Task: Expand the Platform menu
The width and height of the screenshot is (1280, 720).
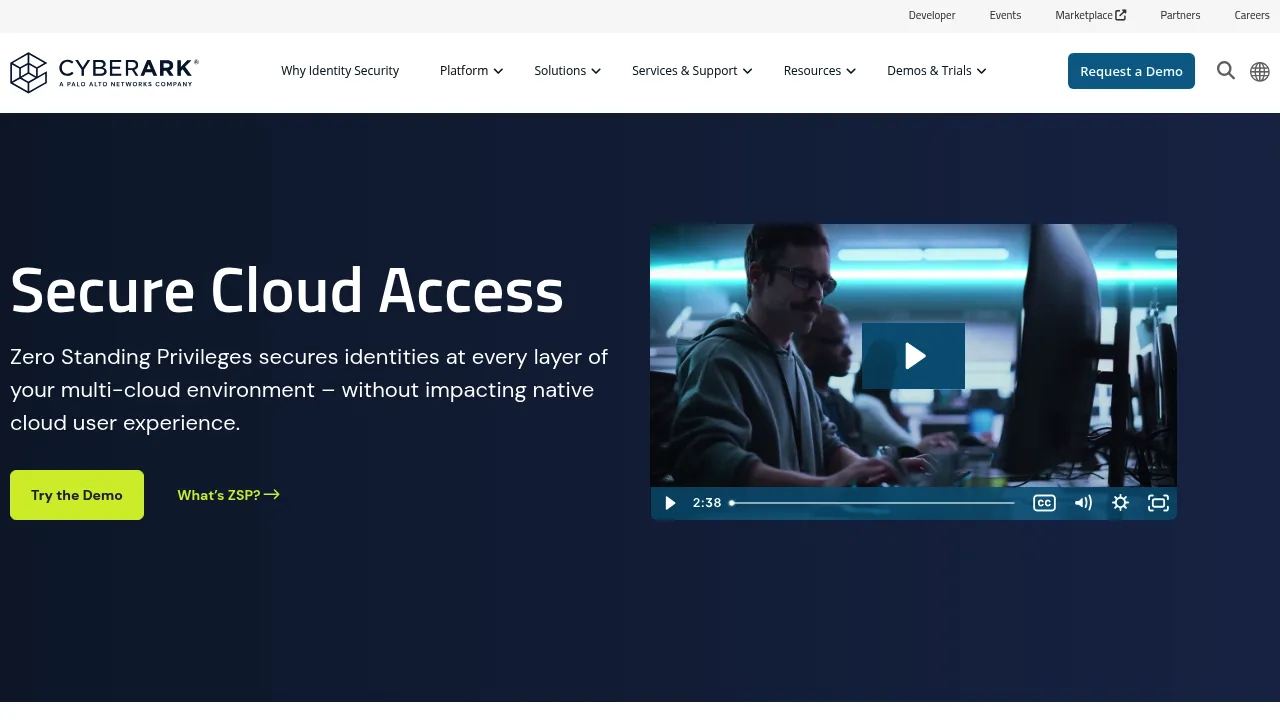Action: [x=472, y=71]
